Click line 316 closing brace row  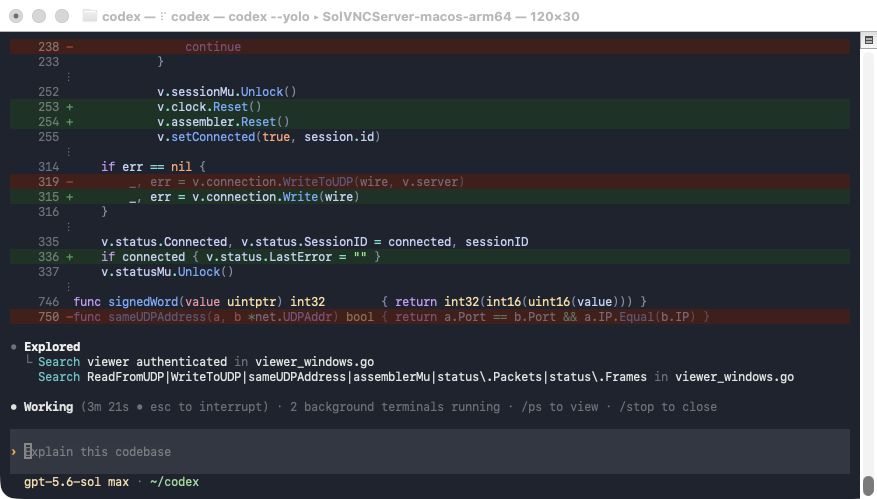pos(430,211)
